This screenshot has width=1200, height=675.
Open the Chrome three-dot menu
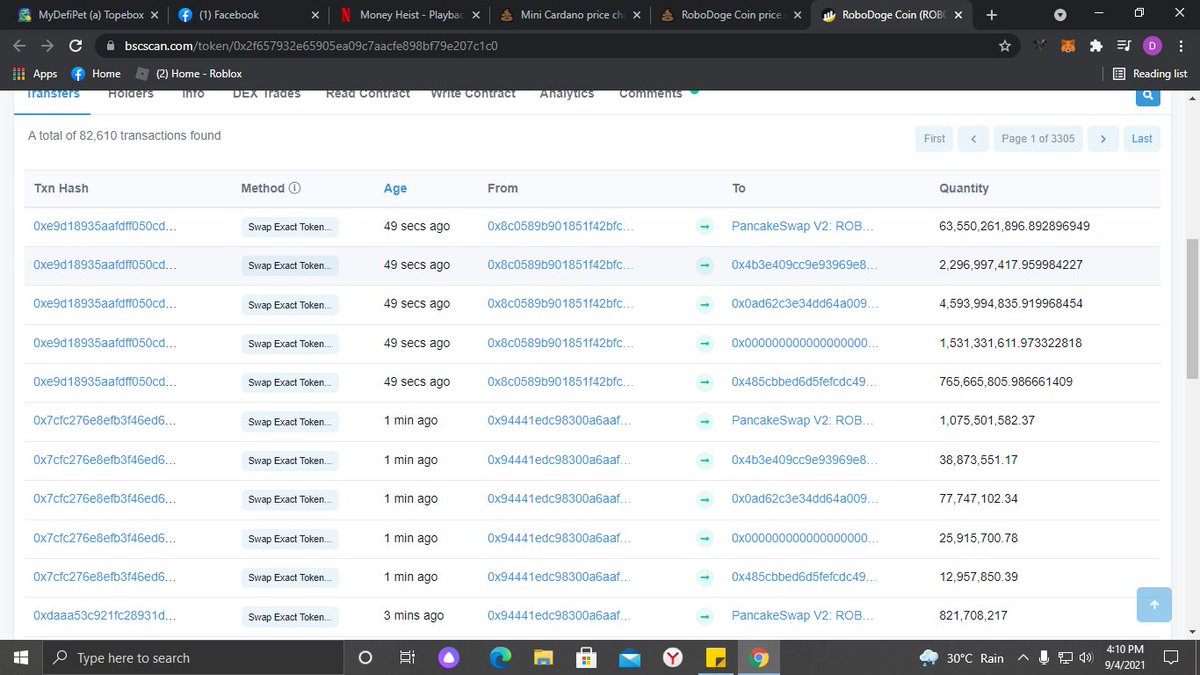click(x=1180, y=46)
